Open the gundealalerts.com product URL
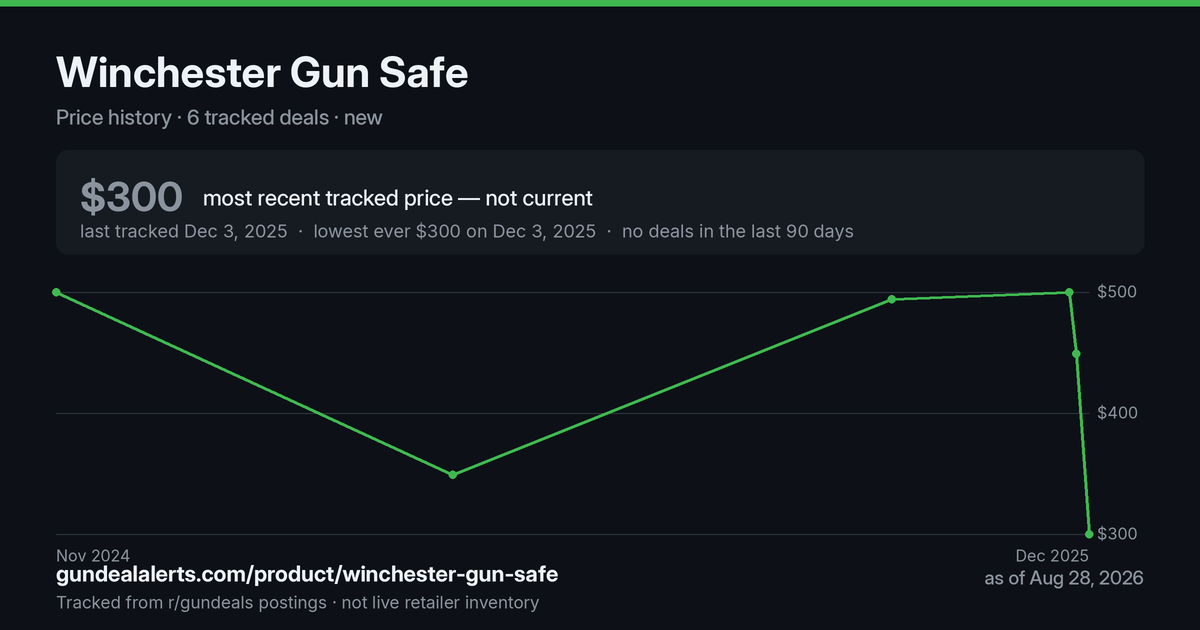 [x=307, y=575]
